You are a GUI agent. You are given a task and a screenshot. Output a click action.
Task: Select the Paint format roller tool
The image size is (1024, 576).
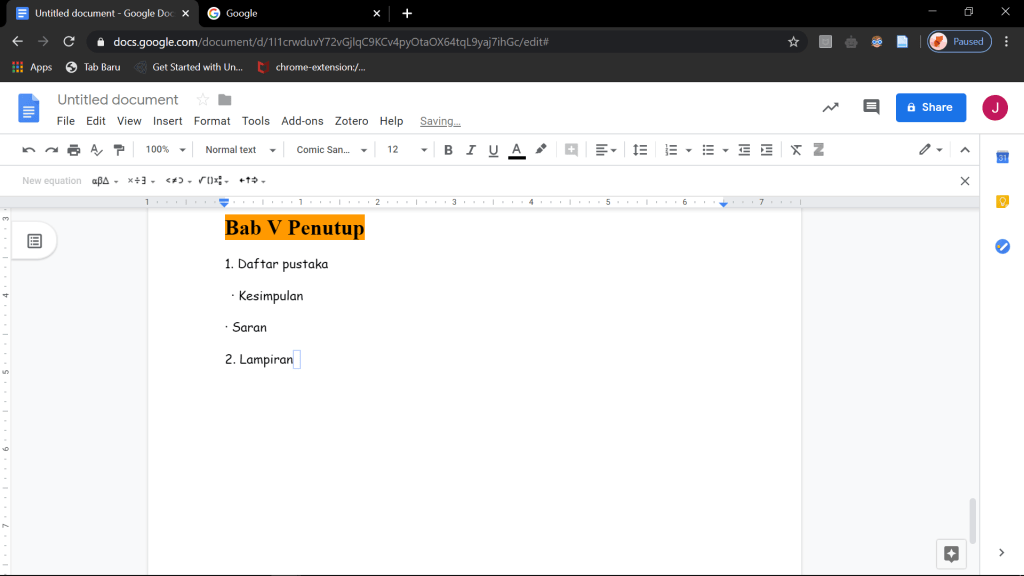point(119,150)
